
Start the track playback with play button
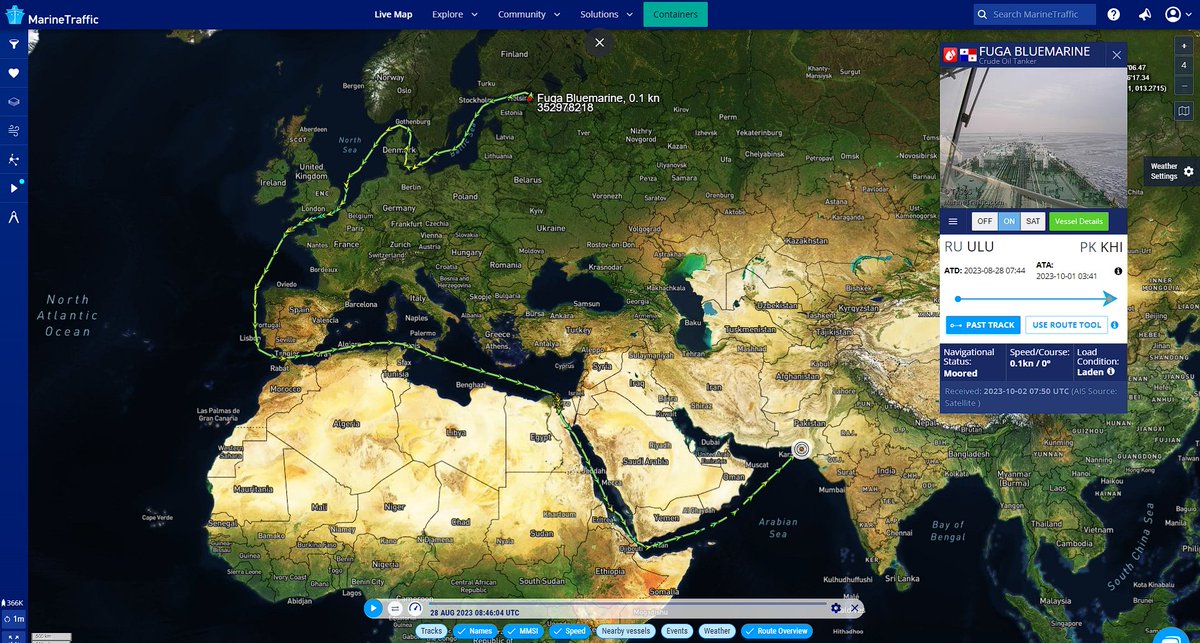point(373,608)
